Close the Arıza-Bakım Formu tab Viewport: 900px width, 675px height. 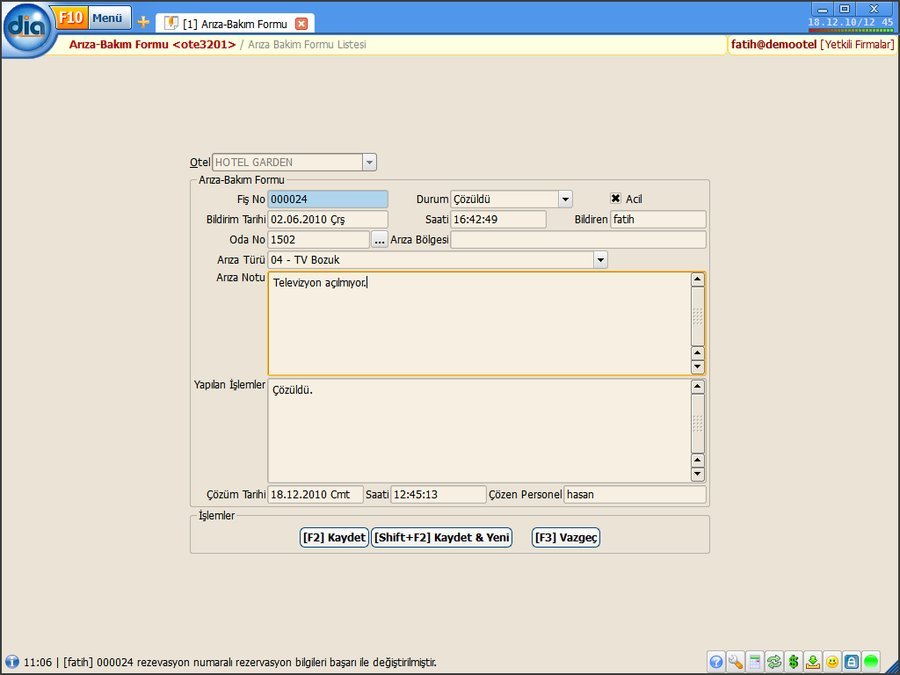(x=301, y=24)
